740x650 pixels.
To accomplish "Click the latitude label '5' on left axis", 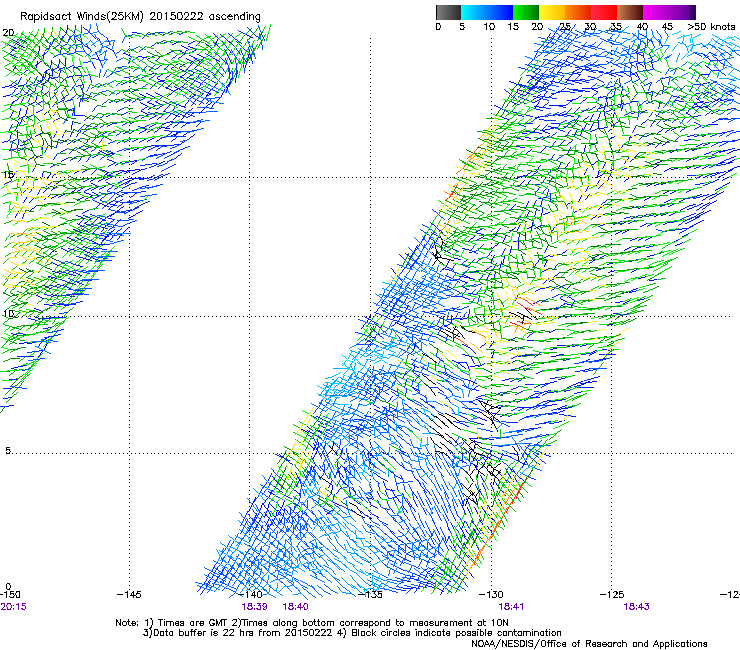I will pos(8,451).
